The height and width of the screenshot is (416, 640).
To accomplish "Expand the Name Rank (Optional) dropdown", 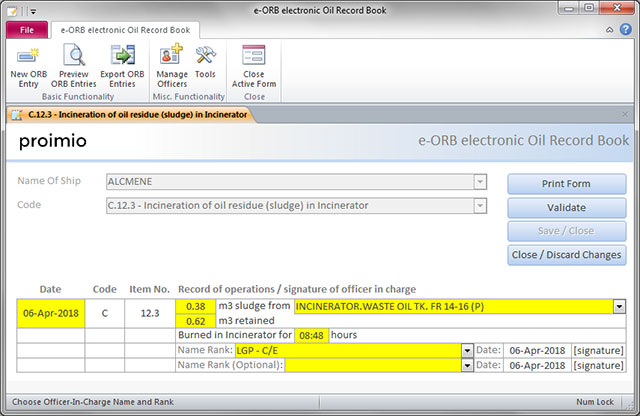I will [x=467, y=365].
